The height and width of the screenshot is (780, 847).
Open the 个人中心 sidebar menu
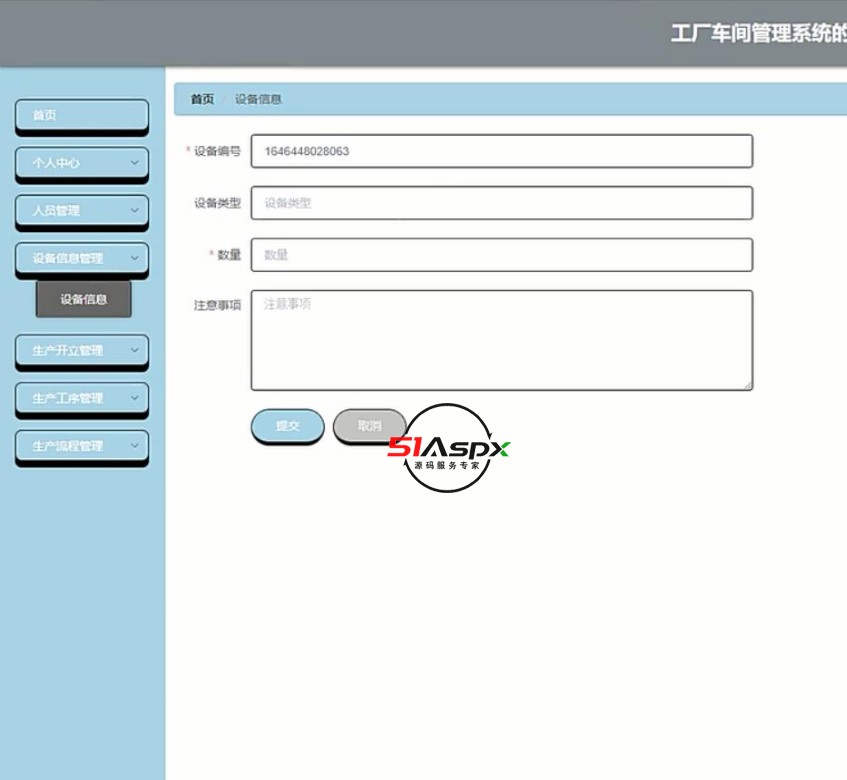(70, 163)
